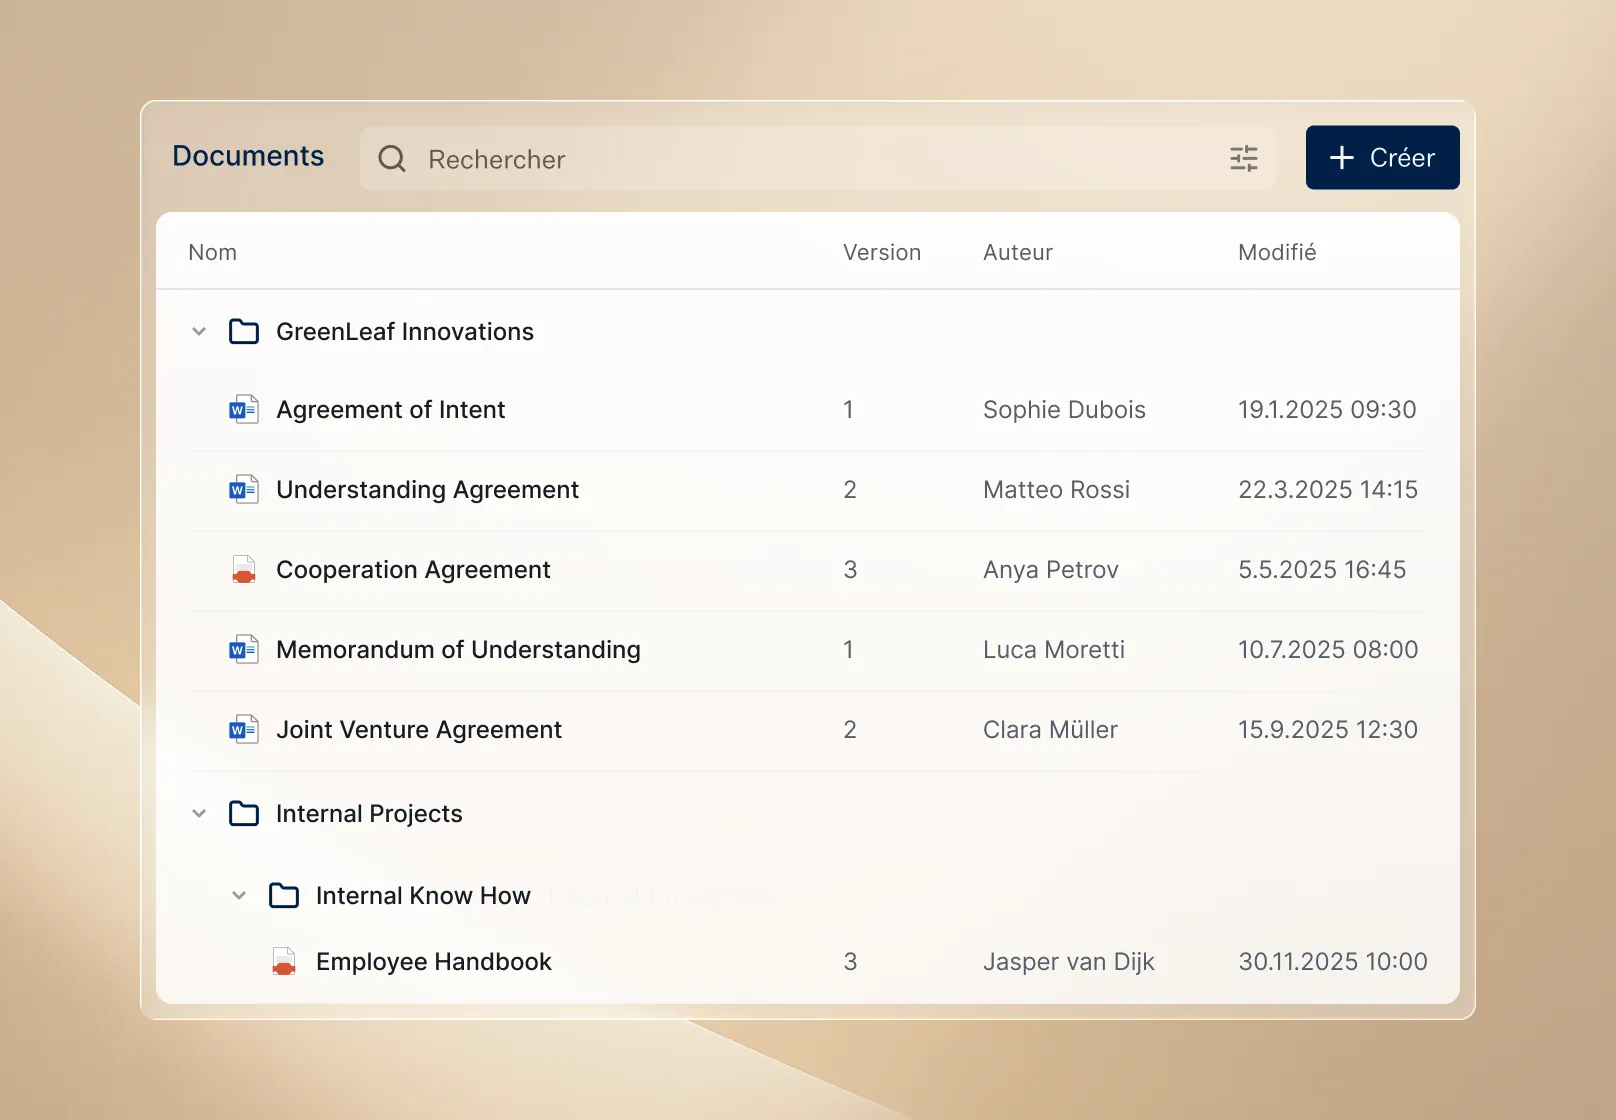Image resolution: width=1616 pixels, height=1120 pixels.
Task: Click version 2 of Understanding Agreement
Action: click(850, 490)
